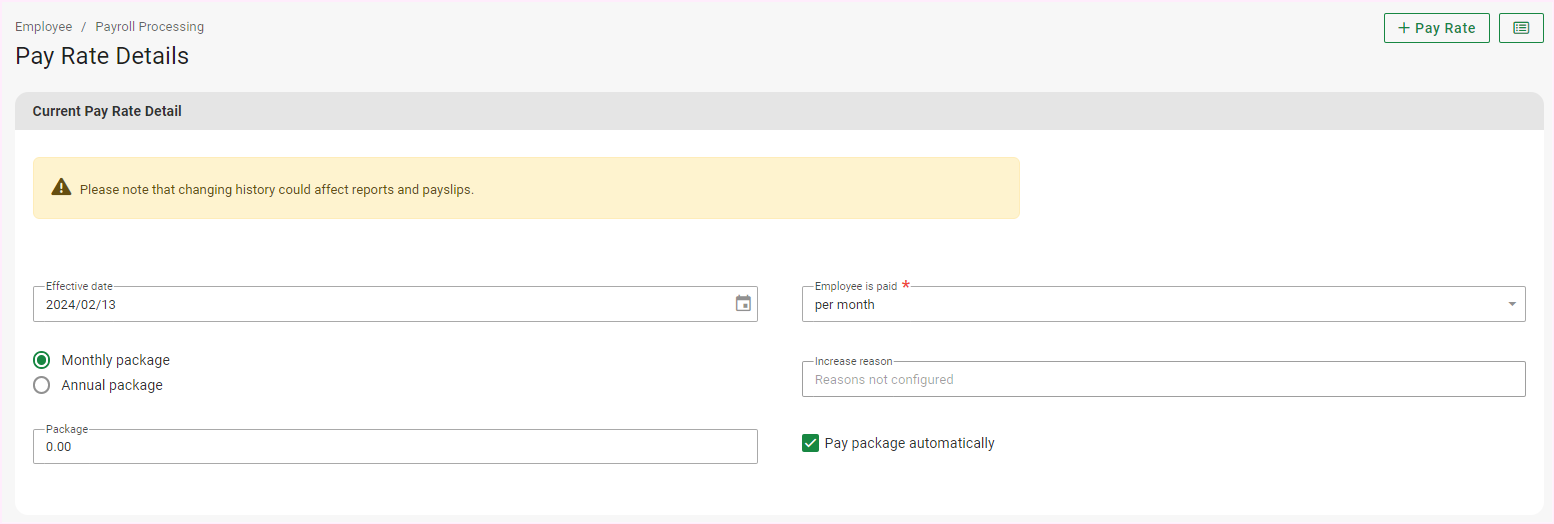Focus the Effective date field
The height and width of the screenshot is (524, 1554).
(380, 304)
